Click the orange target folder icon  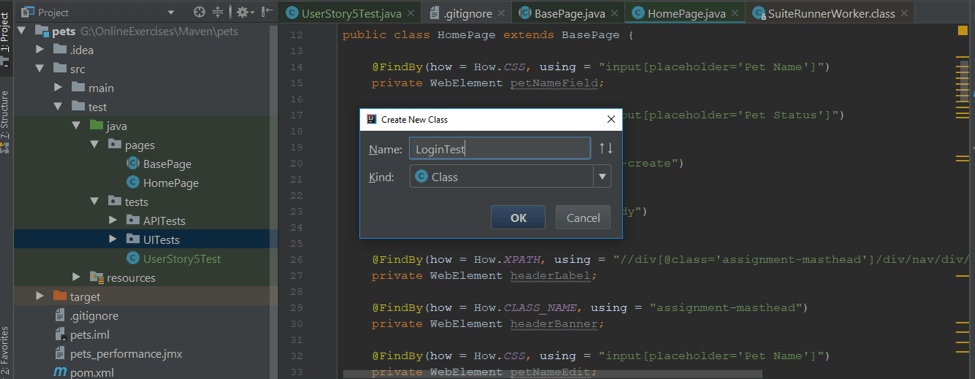60,296
